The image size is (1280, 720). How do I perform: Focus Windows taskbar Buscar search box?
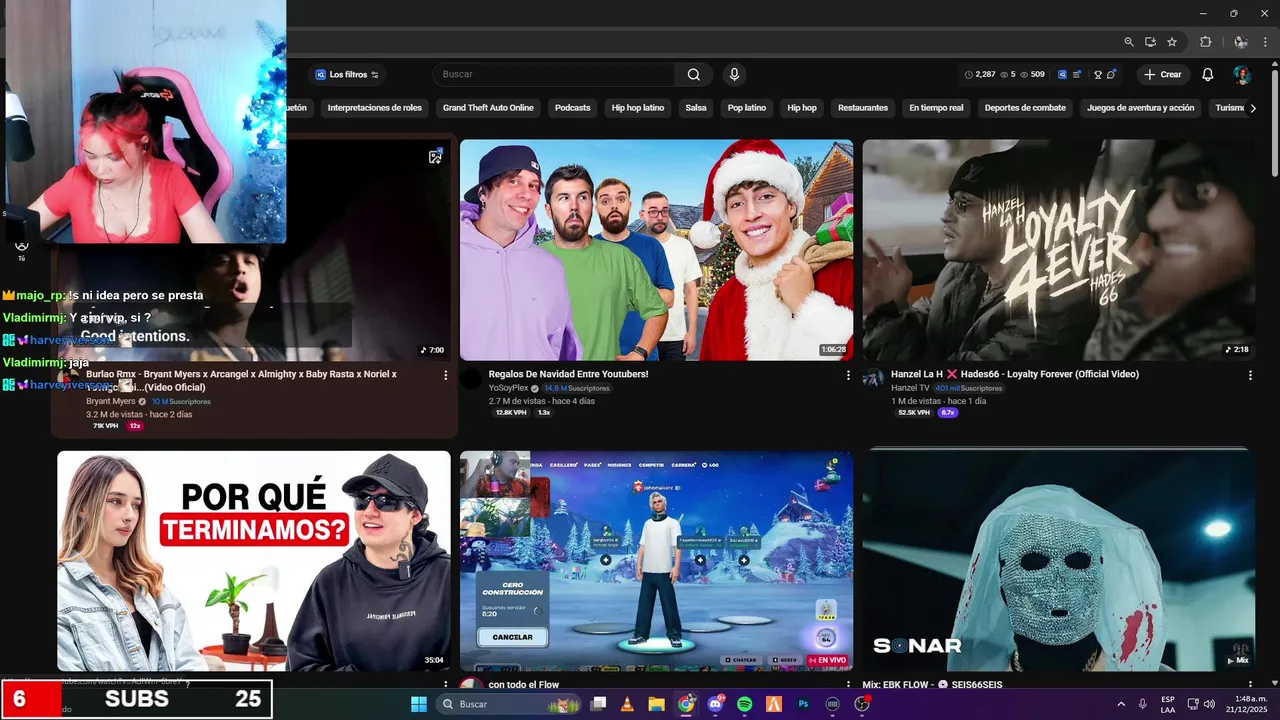point(510,704)
